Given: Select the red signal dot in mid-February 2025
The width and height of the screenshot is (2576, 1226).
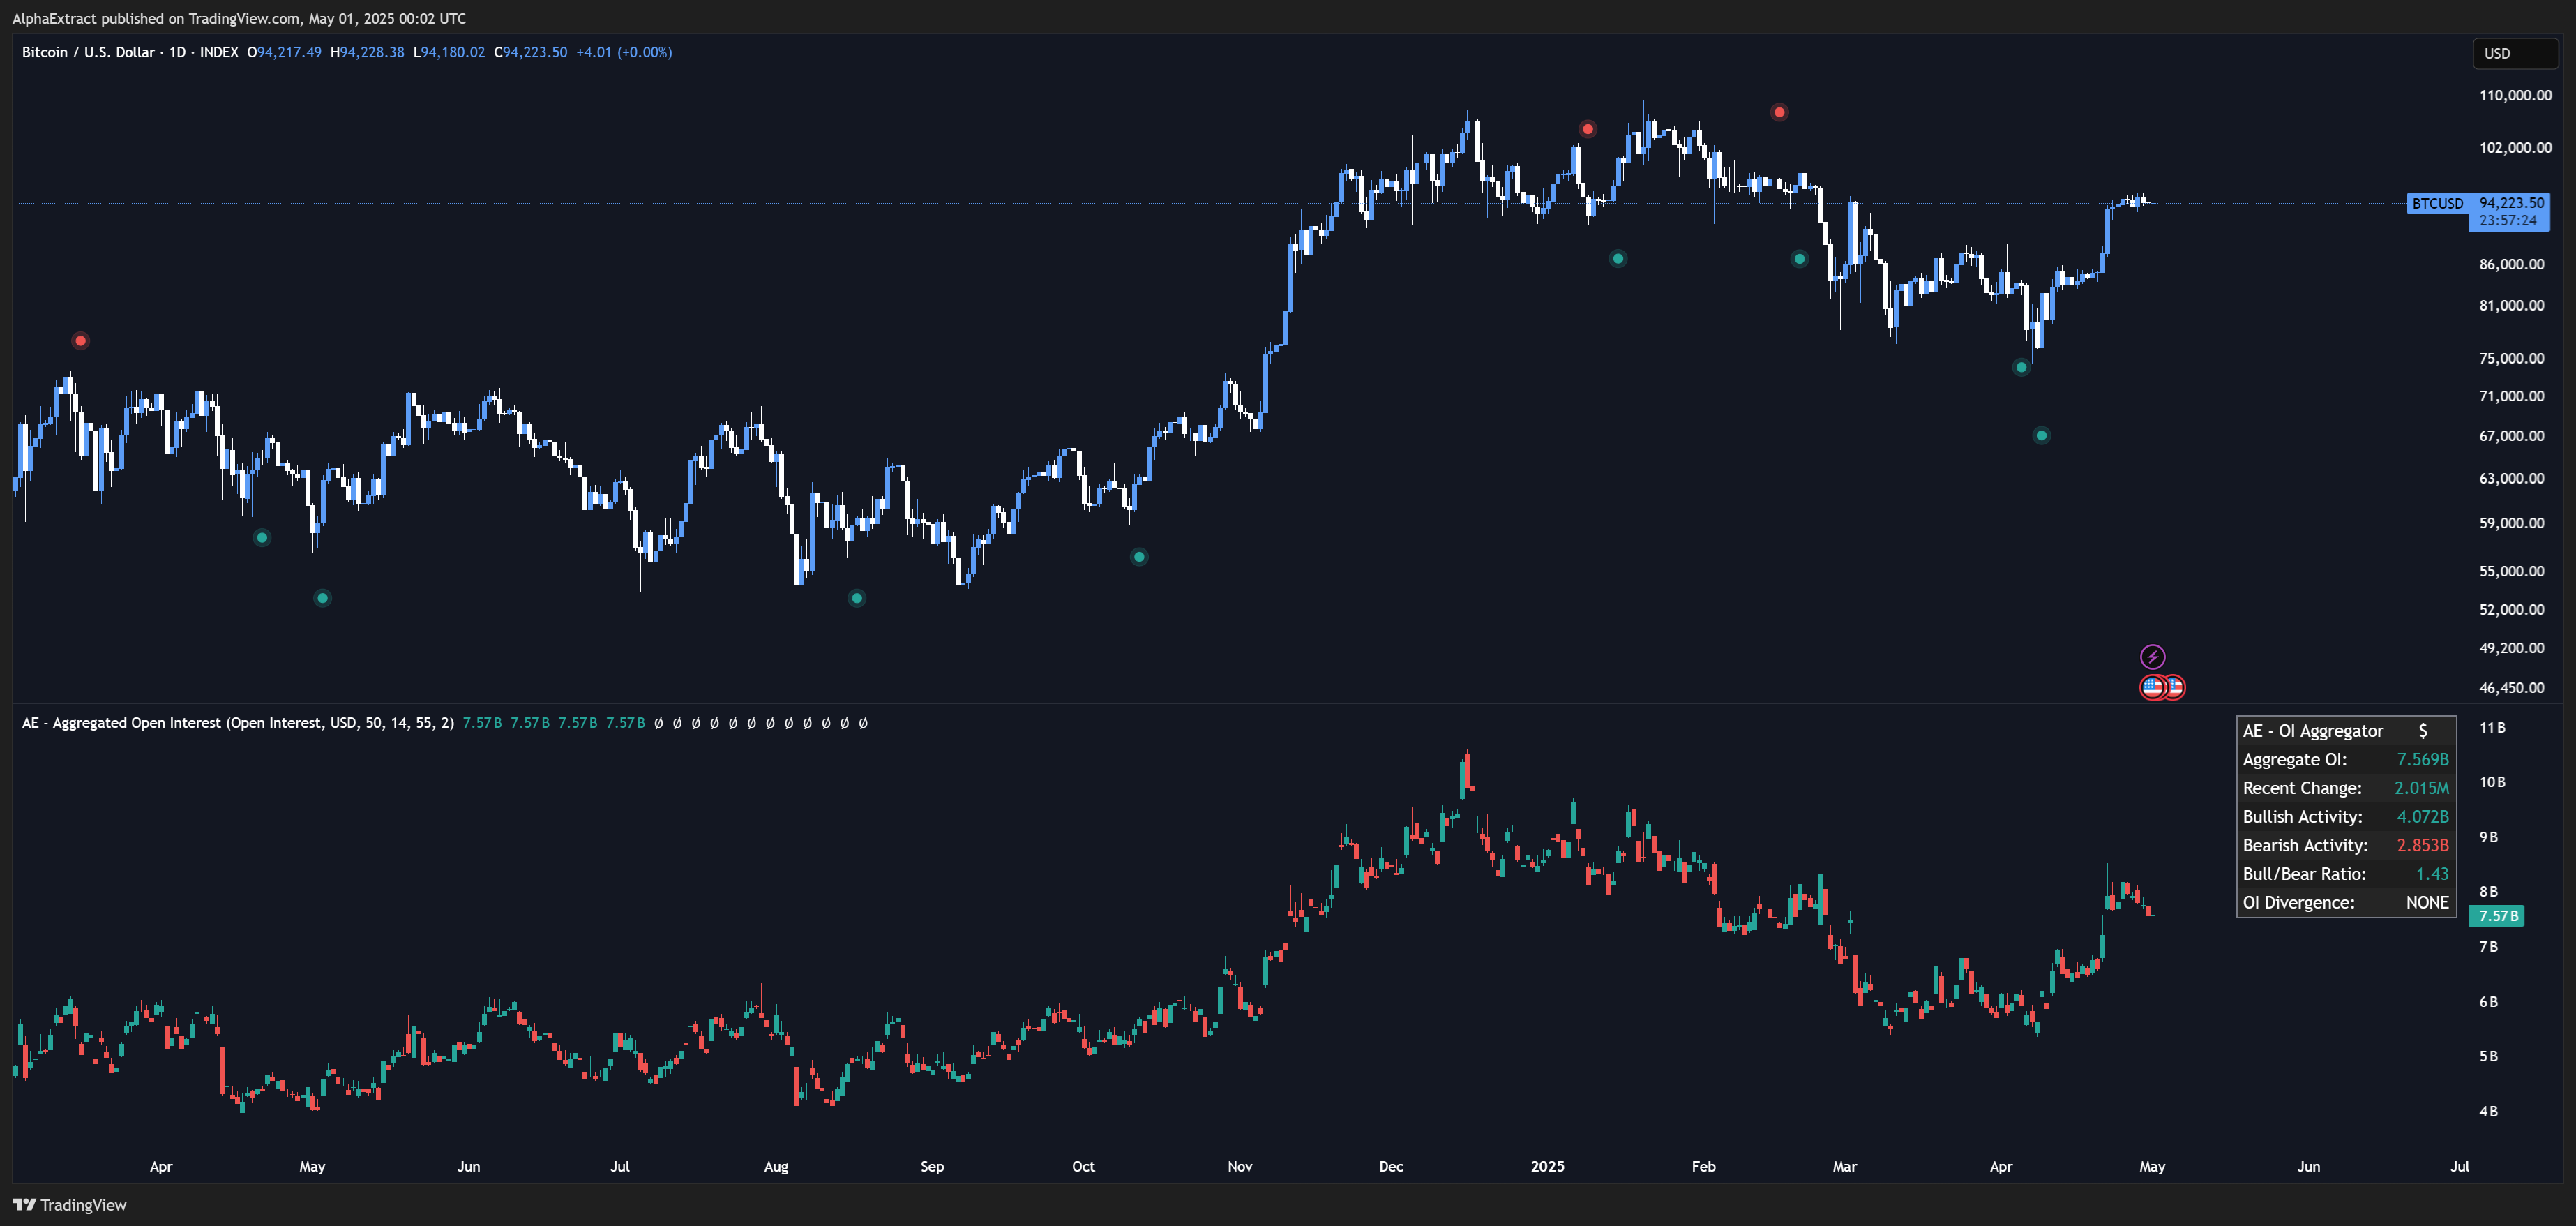Looking at the screenshot, I should pos(1779,112).
